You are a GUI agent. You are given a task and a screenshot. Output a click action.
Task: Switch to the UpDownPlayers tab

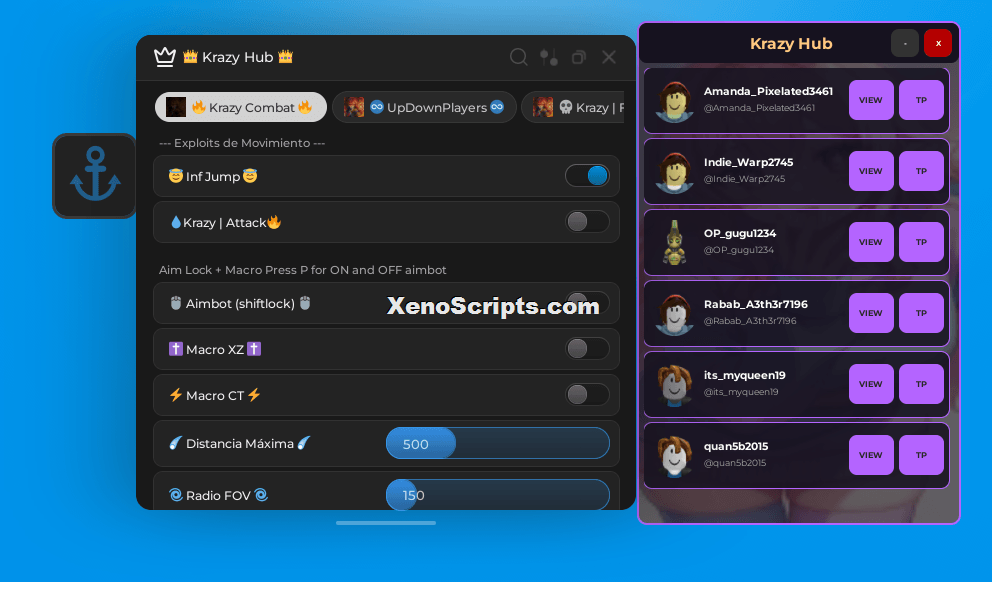click(424, 108)
